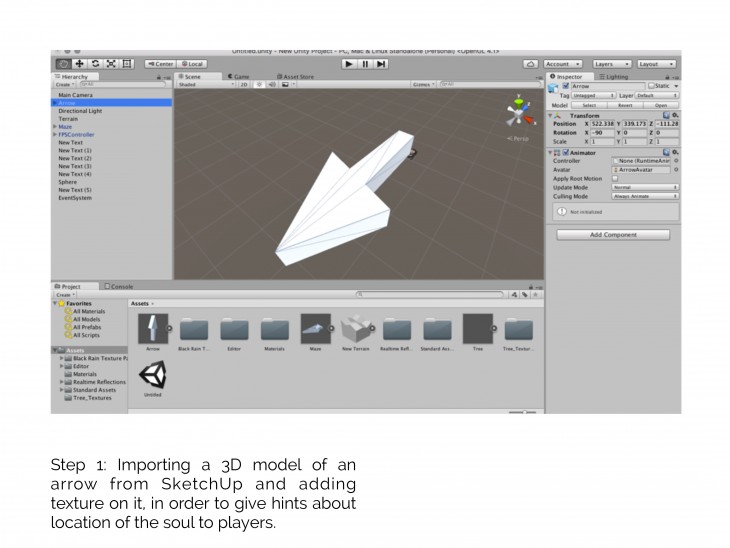Toggle 2D view mode in Scene
Screen dimensions: 730x548
pyautogui.click(x=243, y=85)
